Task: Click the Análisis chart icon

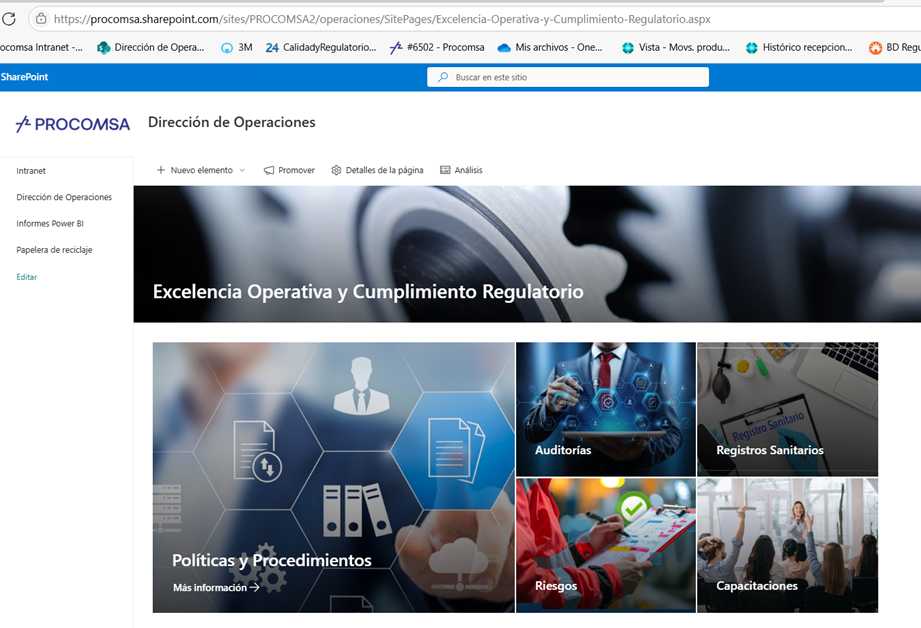Action: [445, 170]
